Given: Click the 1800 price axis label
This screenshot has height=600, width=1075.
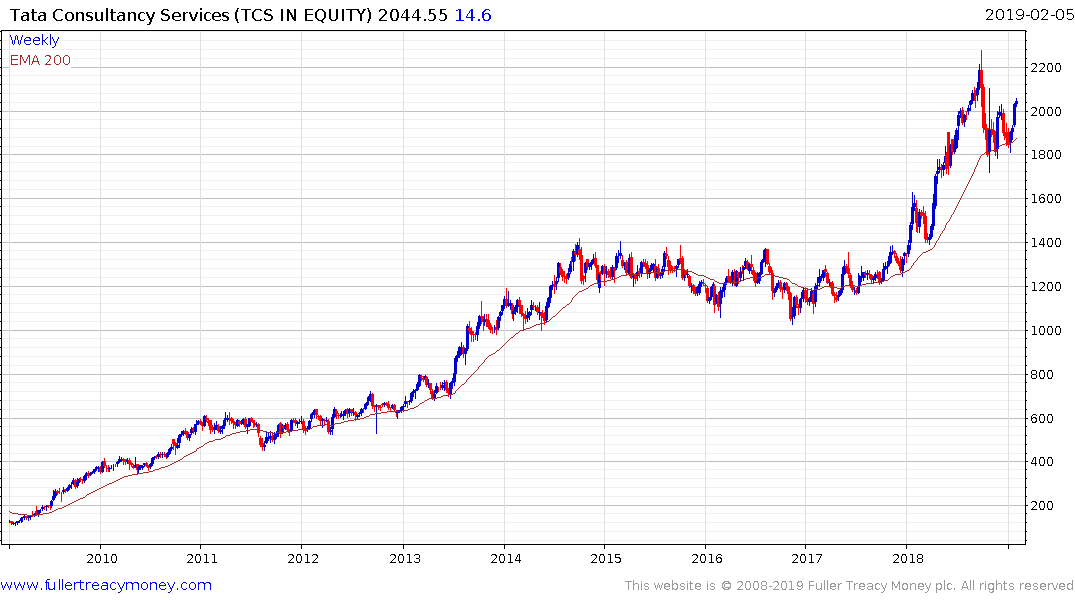Looking at the screenshot, I should tap(1046, 155).
